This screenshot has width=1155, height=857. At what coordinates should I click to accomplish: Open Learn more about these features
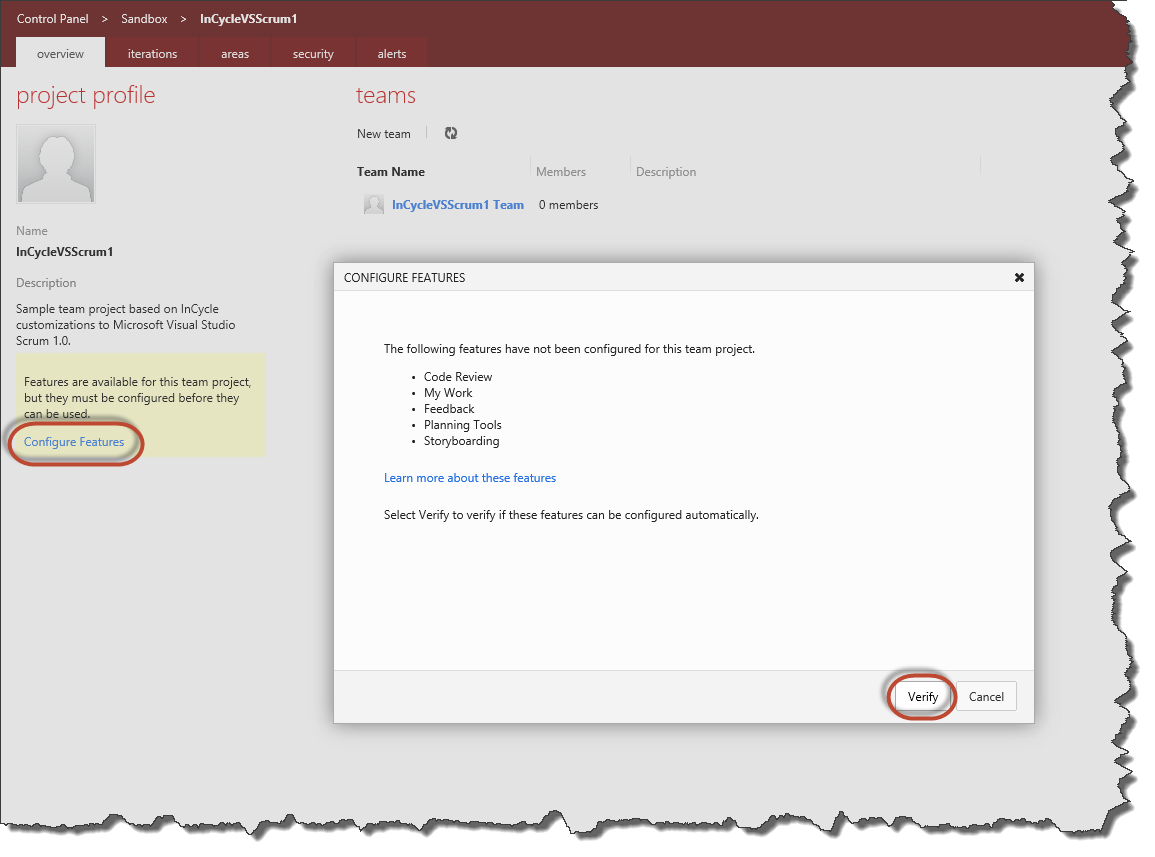point(470,478)
